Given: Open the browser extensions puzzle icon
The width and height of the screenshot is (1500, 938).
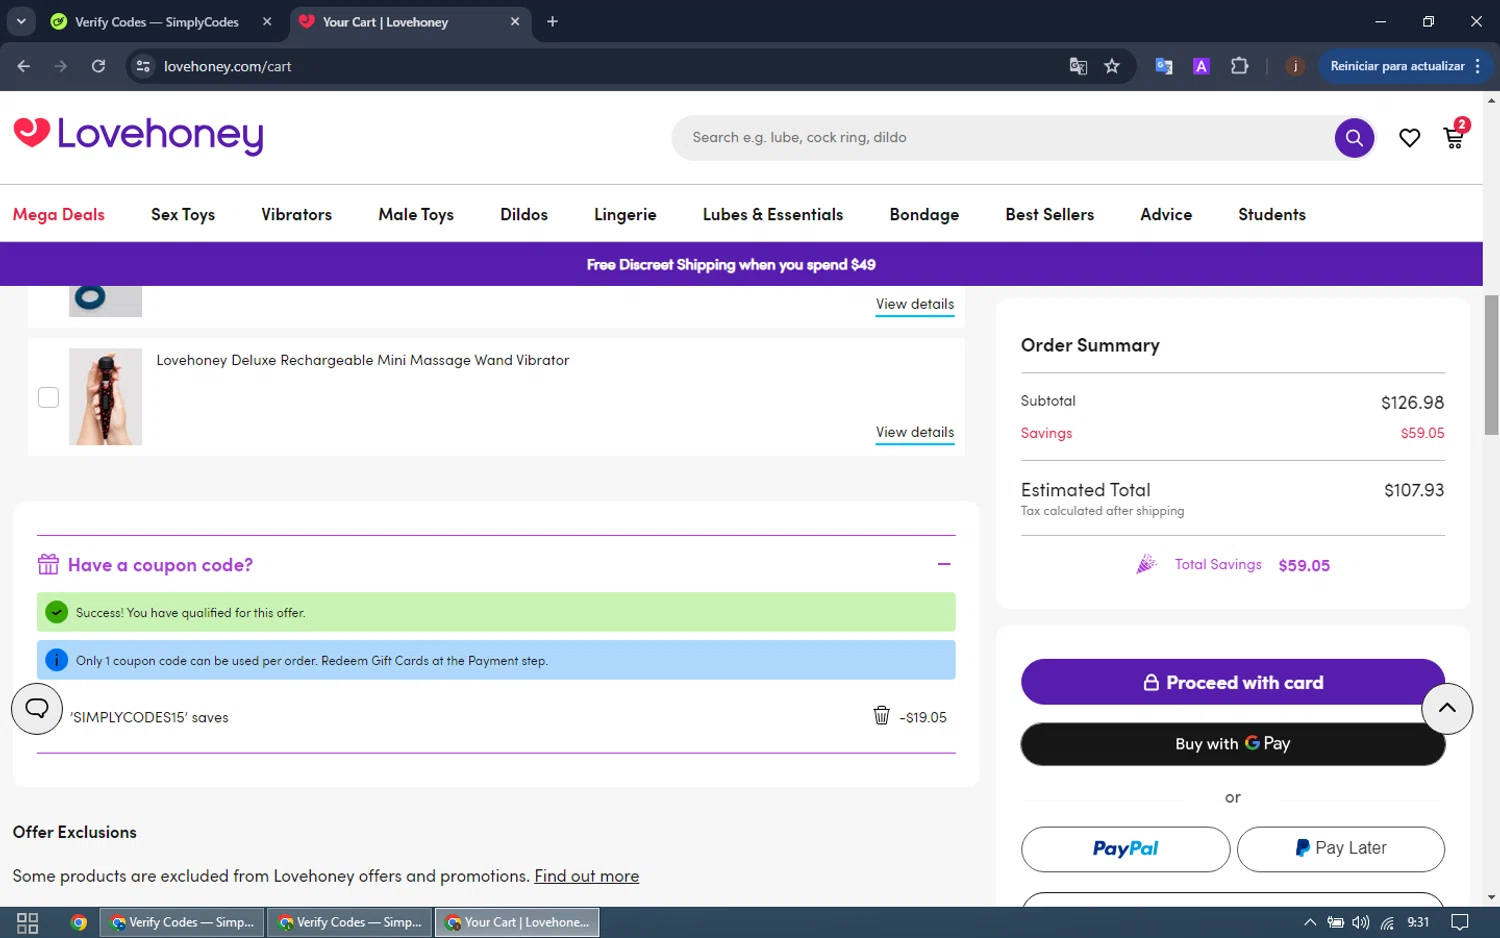Looking at the screenshot, I should (x=1239, y=66).
